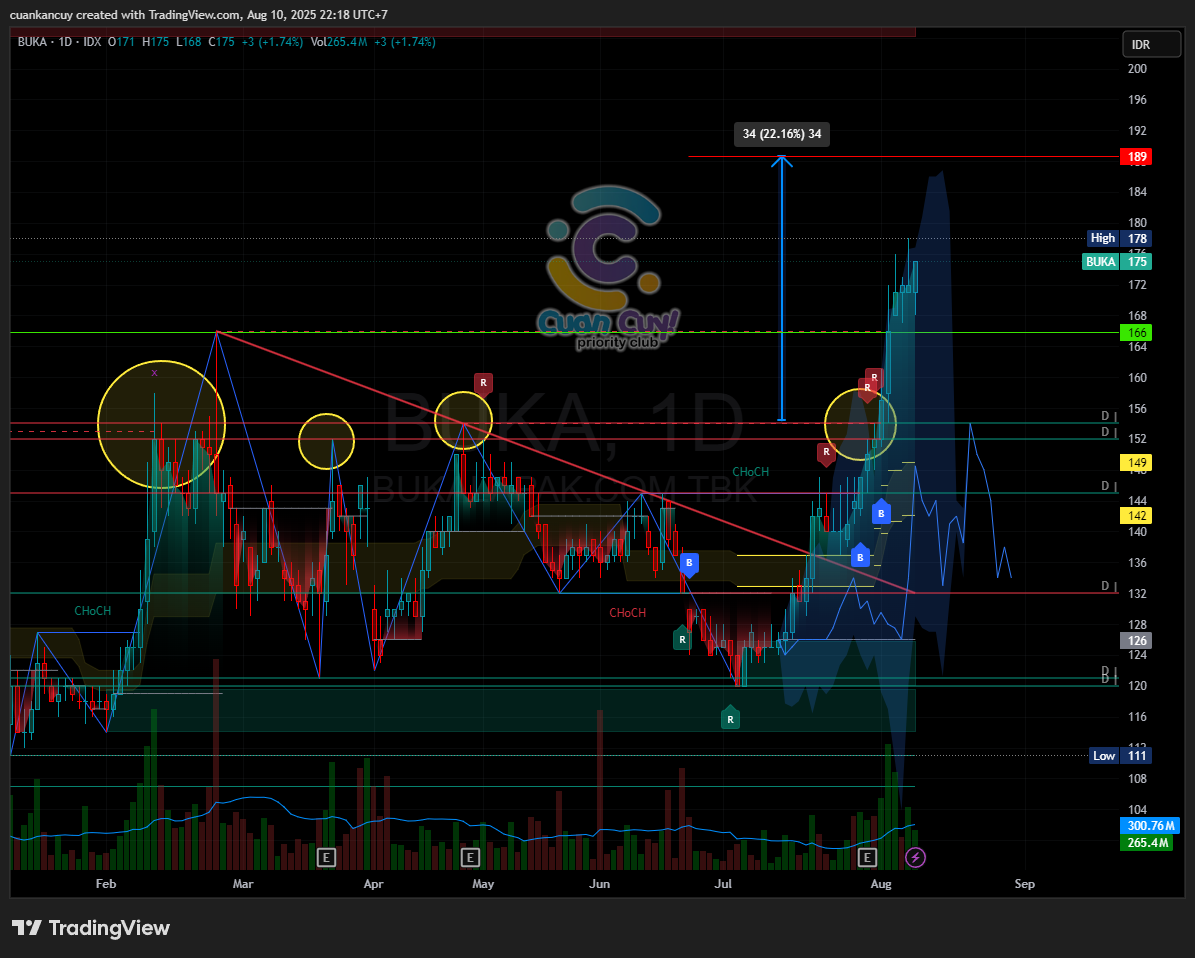
Task: Click the green 265.4 M volume label
Action: (x=1146, y=842)
